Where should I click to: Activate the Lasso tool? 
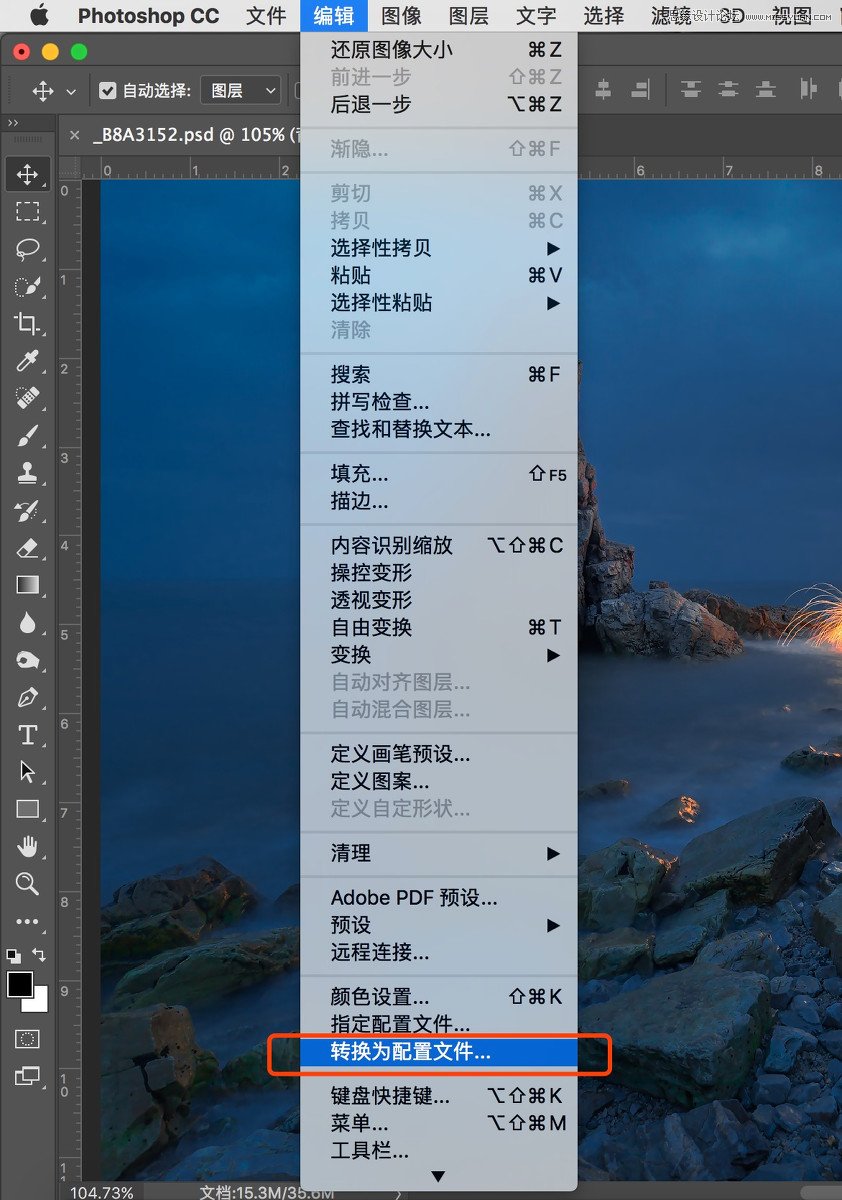pyautogui.click(x=27, y=249)
